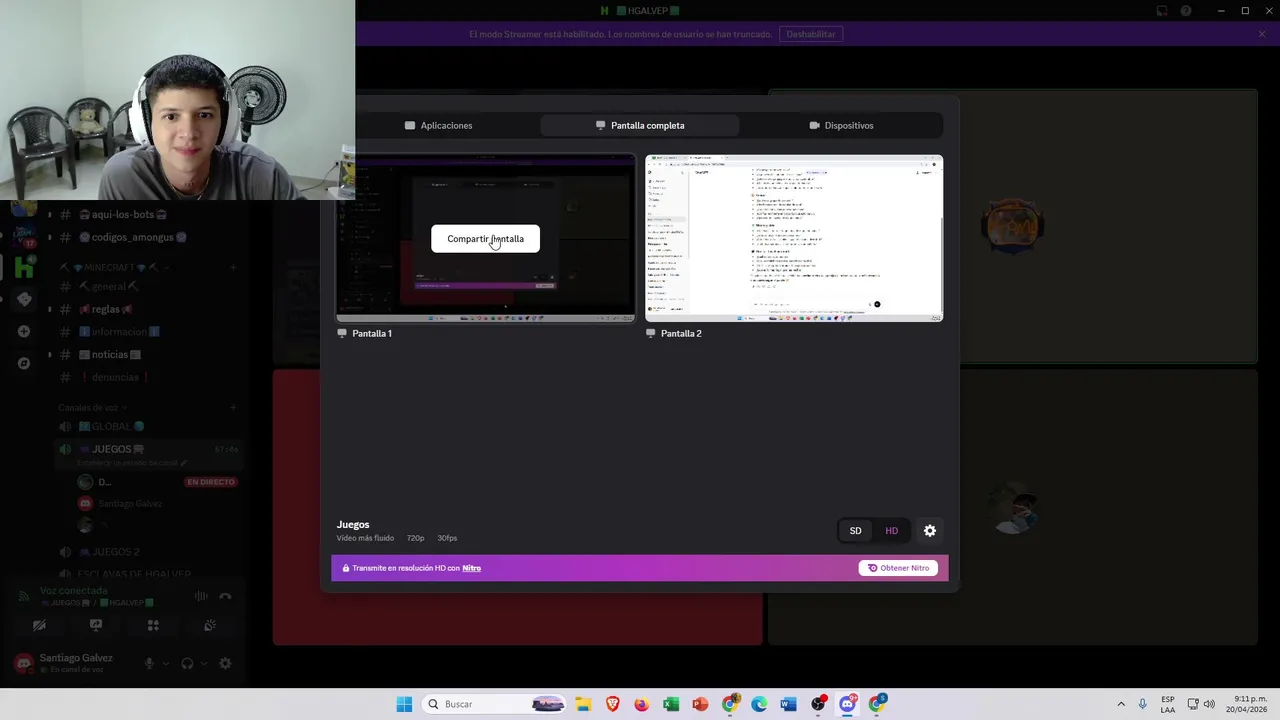
Task: Click the taskbar Buscar search box
Action: (495, 704)
